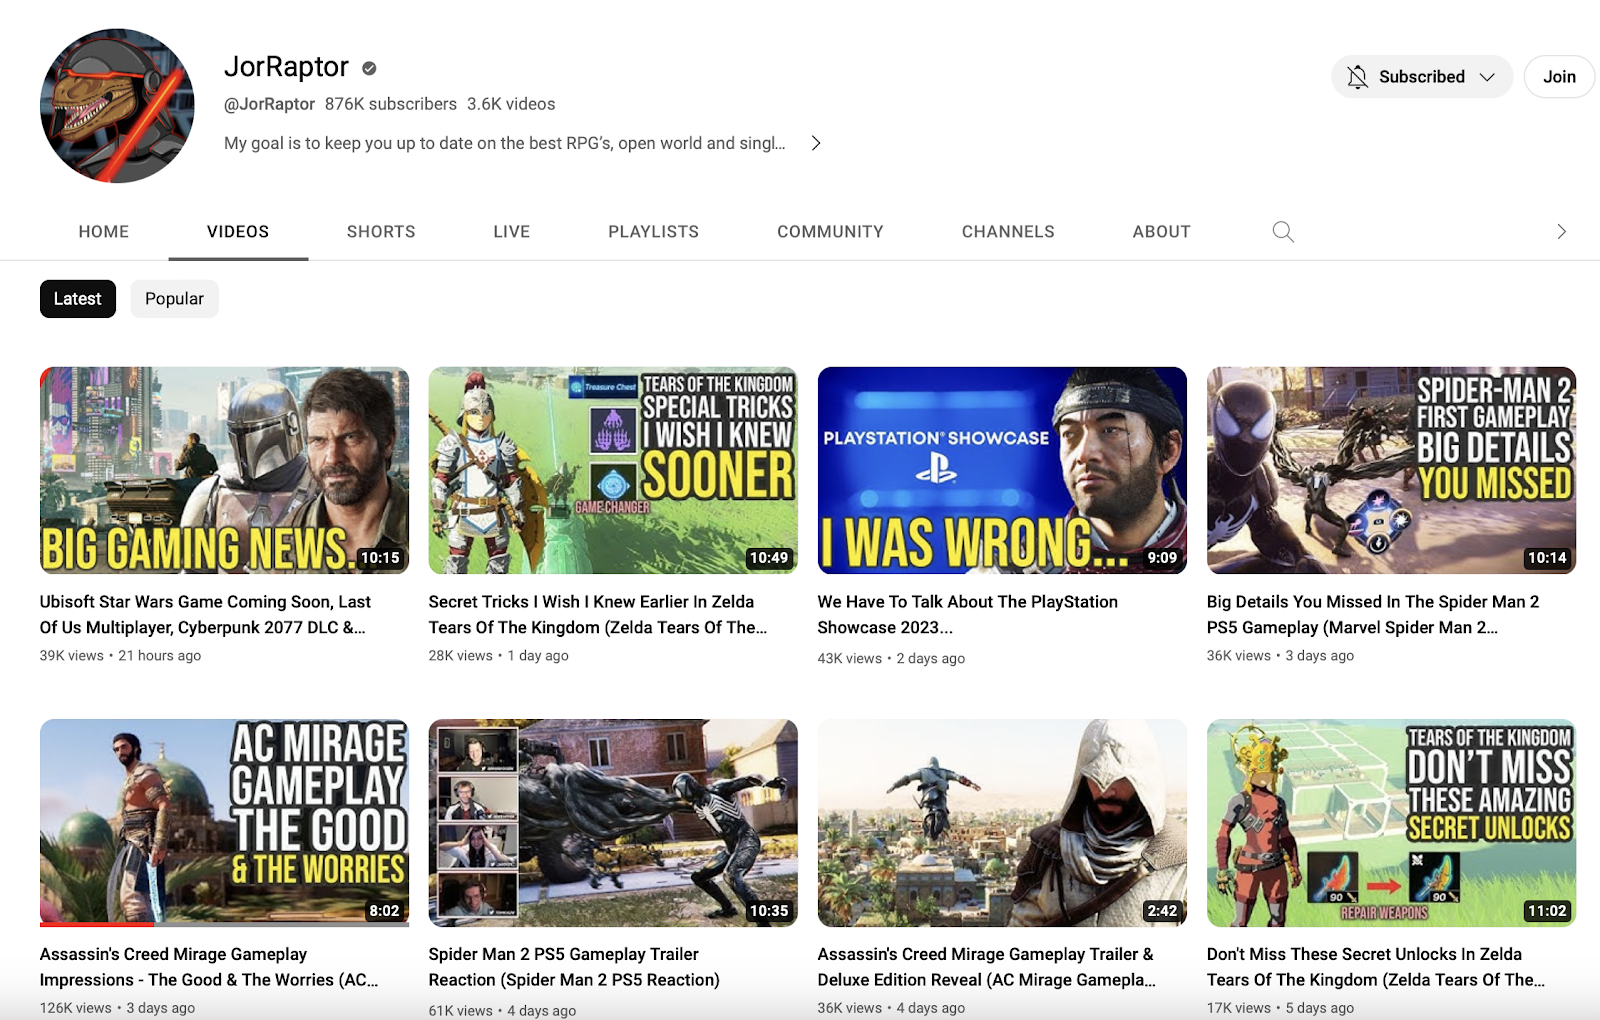Show more tabs with the right chevron

point(1561,232)
